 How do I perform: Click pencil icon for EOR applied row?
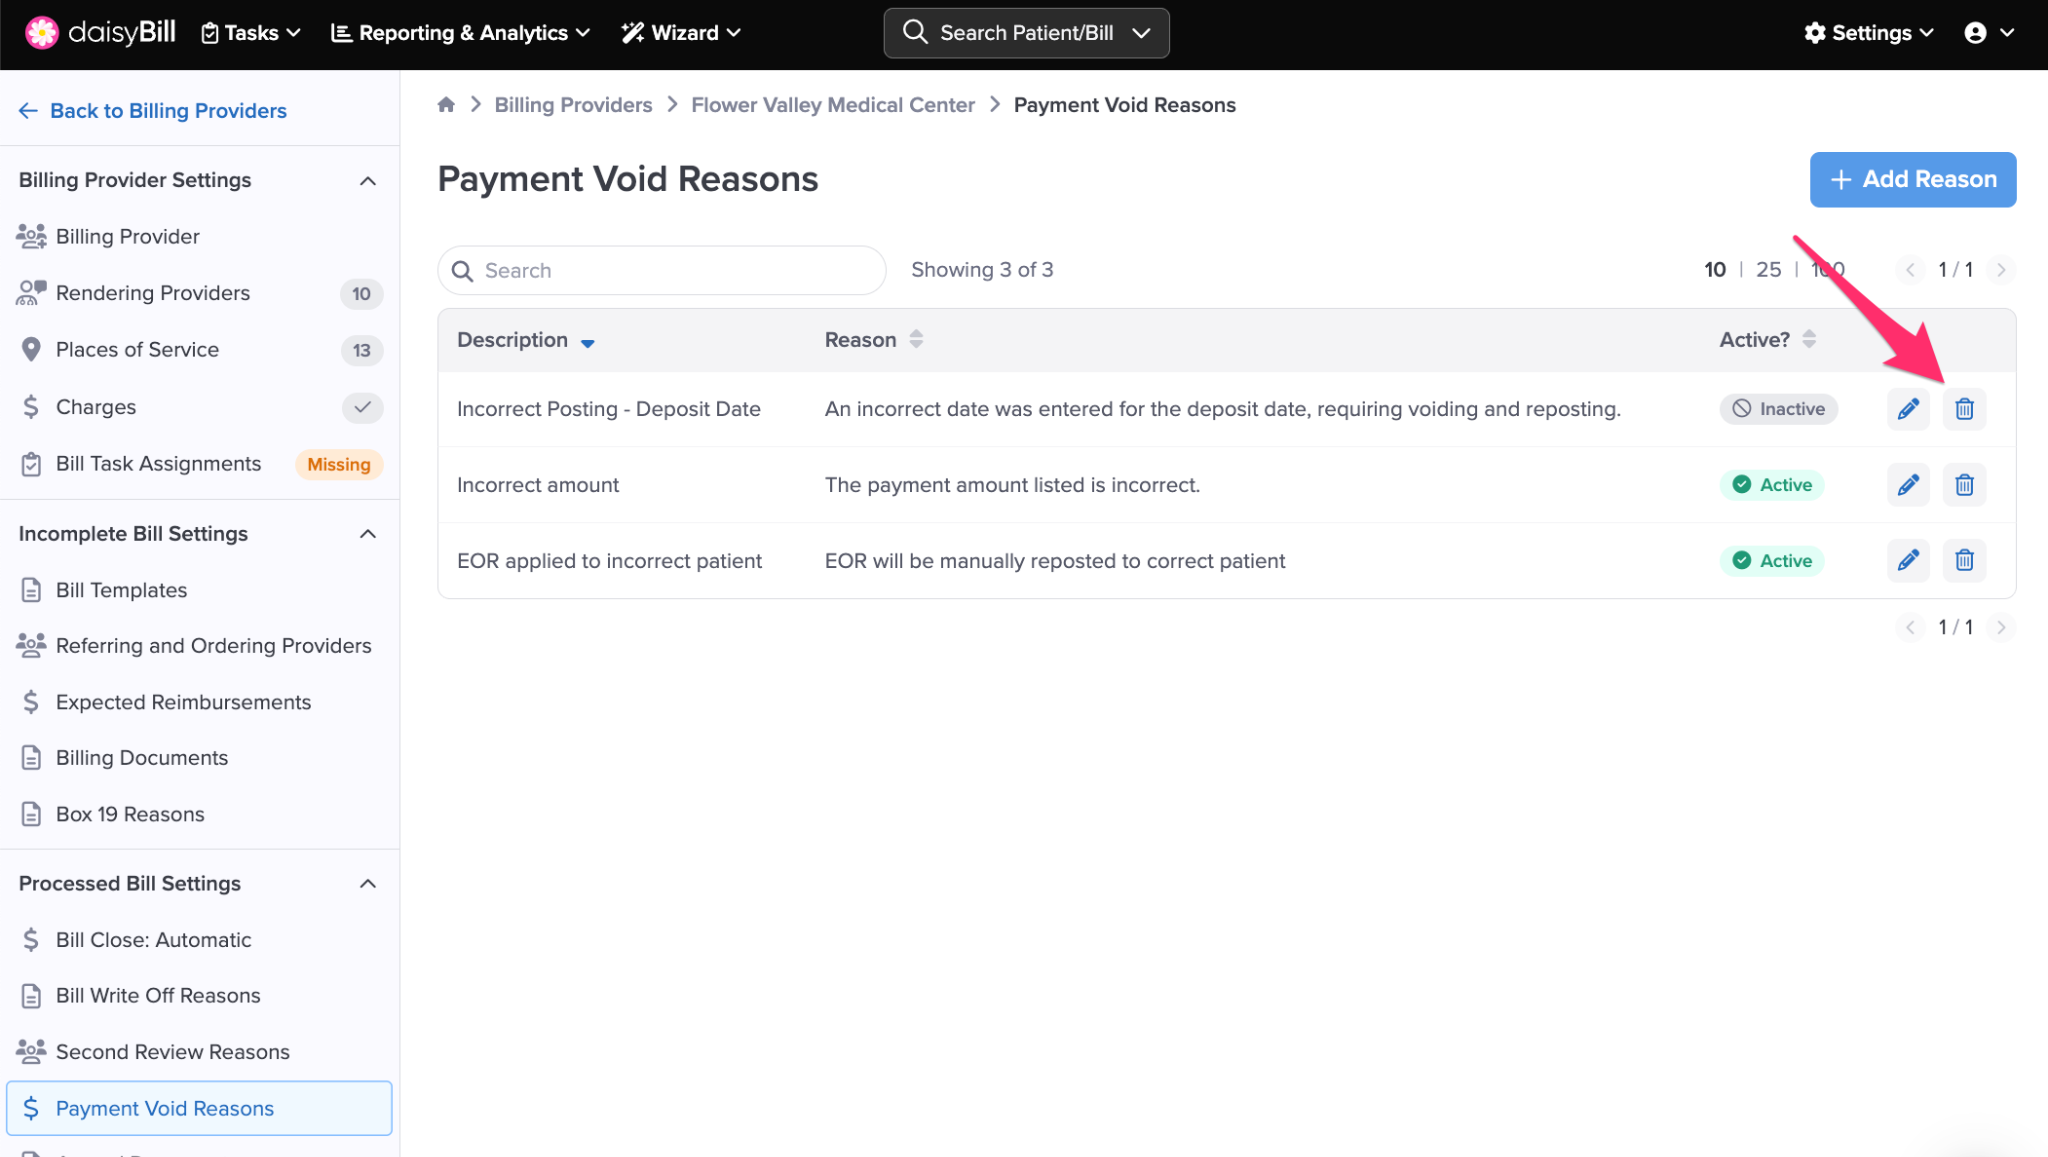[x=1908, y=561]
